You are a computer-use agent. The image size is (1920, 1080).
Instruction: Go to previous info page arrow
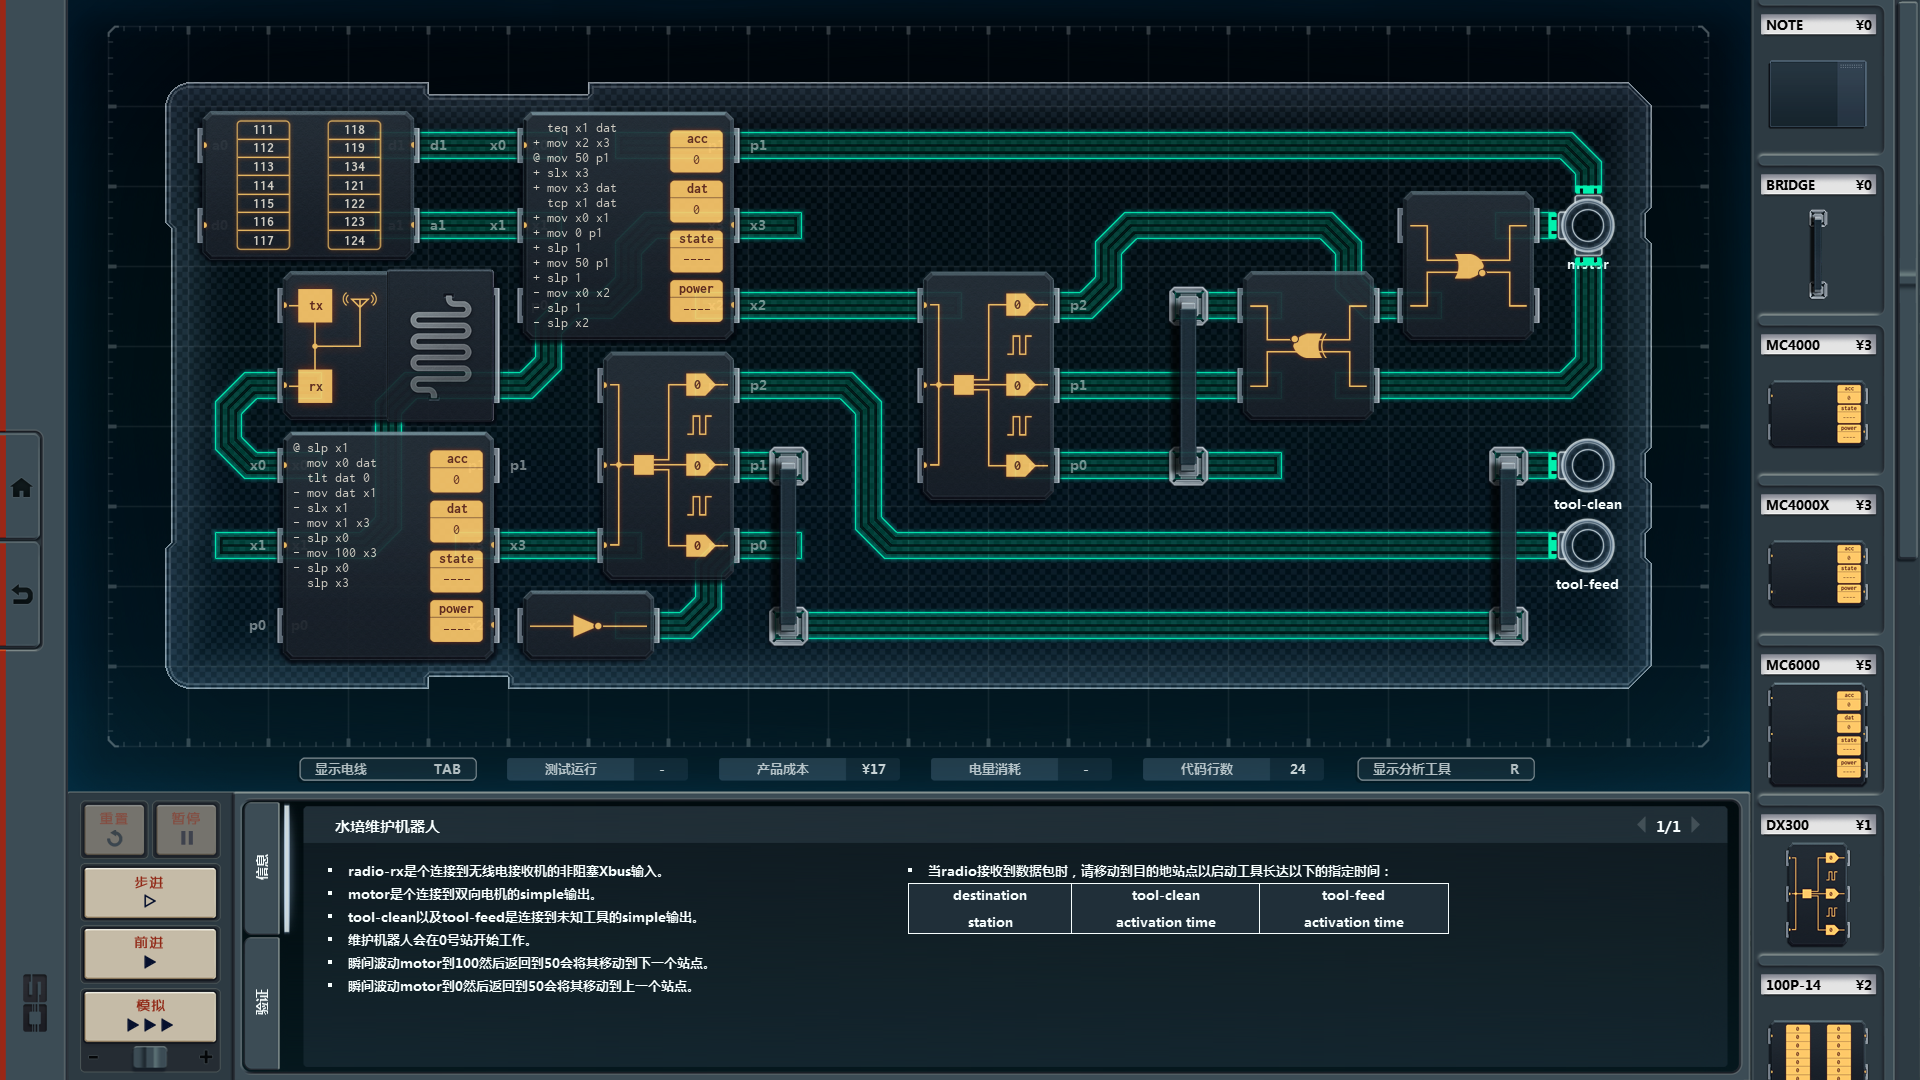[1641, 826]
